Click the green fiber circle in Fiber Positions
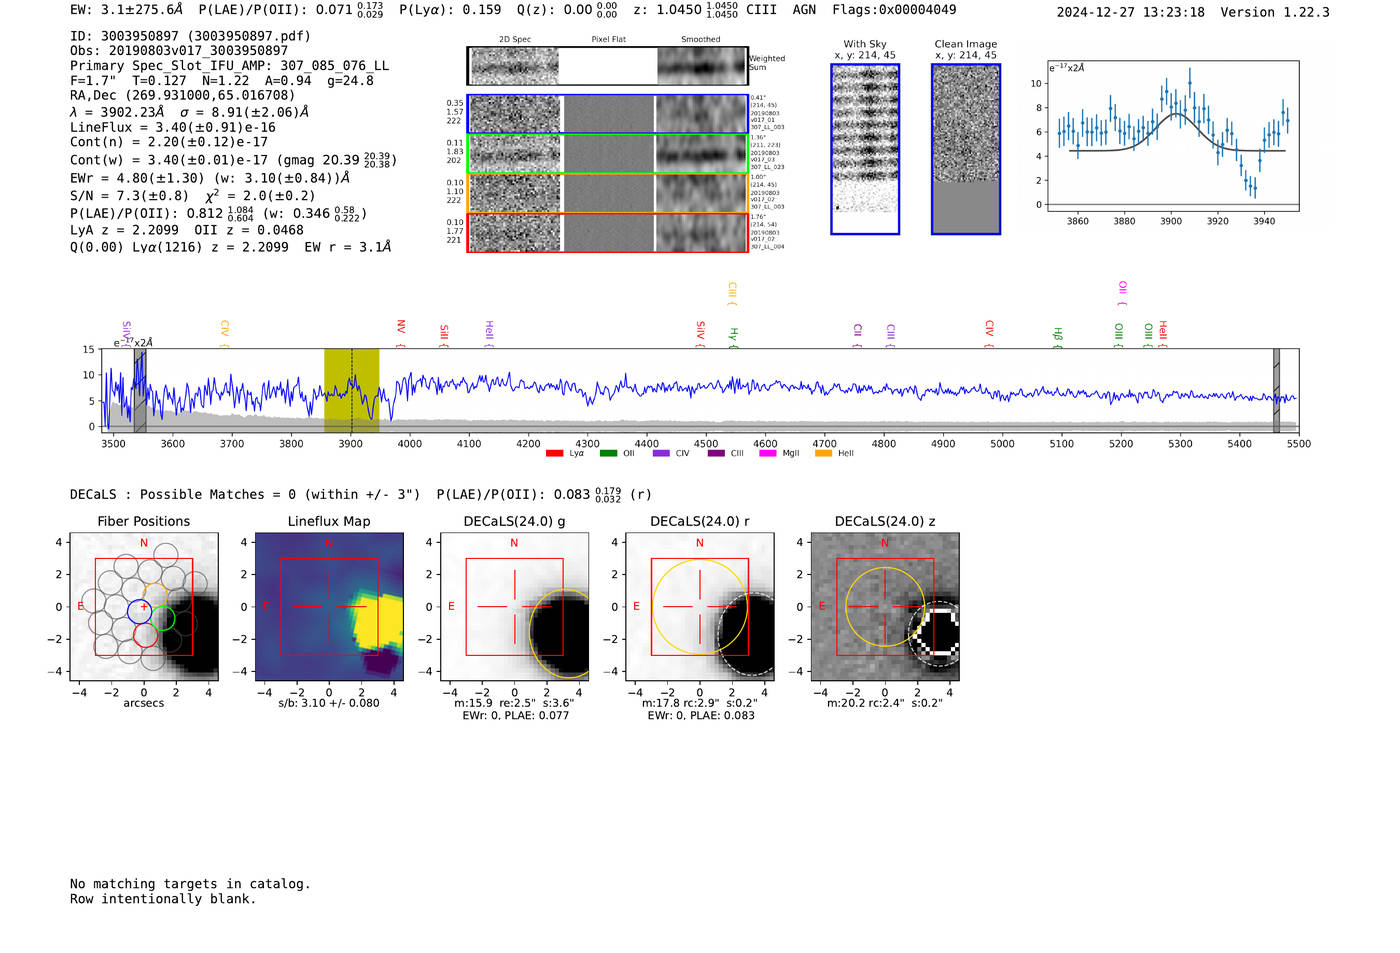 (164, 619)
